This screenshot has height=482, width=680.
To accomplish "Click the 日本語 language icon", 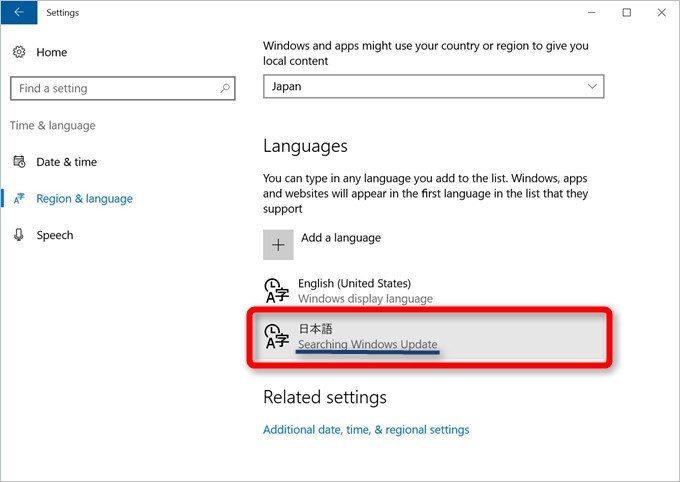I will (x=277, y=337).
